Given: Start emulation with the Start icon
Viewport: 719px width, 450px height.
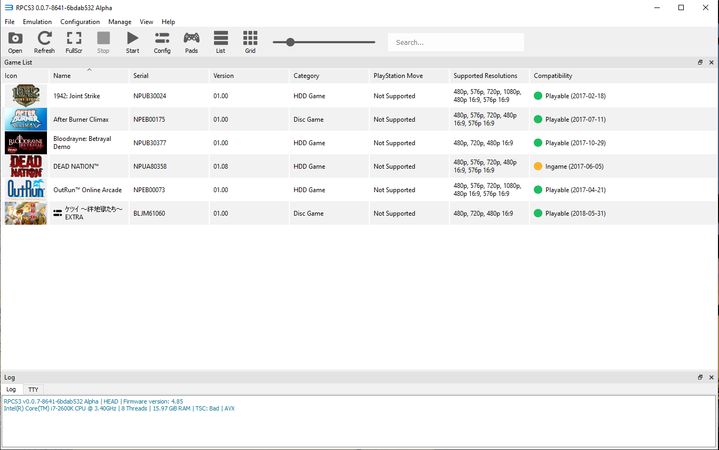Looking at the screenshot, I should point(133,42).
